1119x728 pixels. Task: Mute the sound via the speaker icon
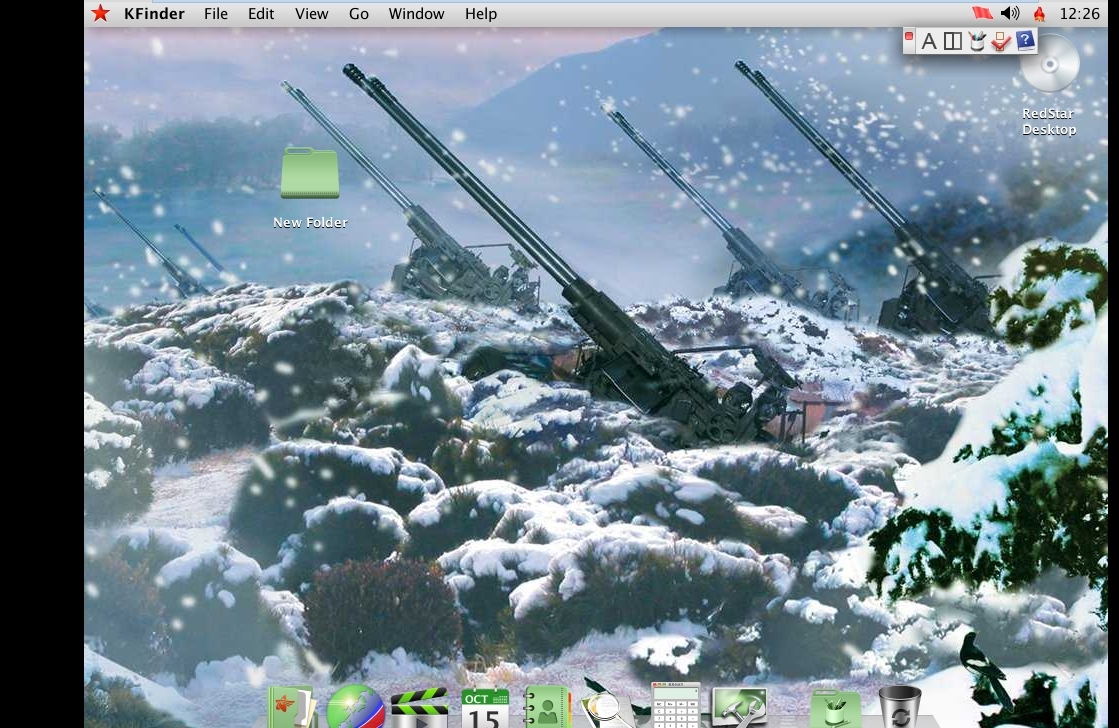click(1010, 13)
